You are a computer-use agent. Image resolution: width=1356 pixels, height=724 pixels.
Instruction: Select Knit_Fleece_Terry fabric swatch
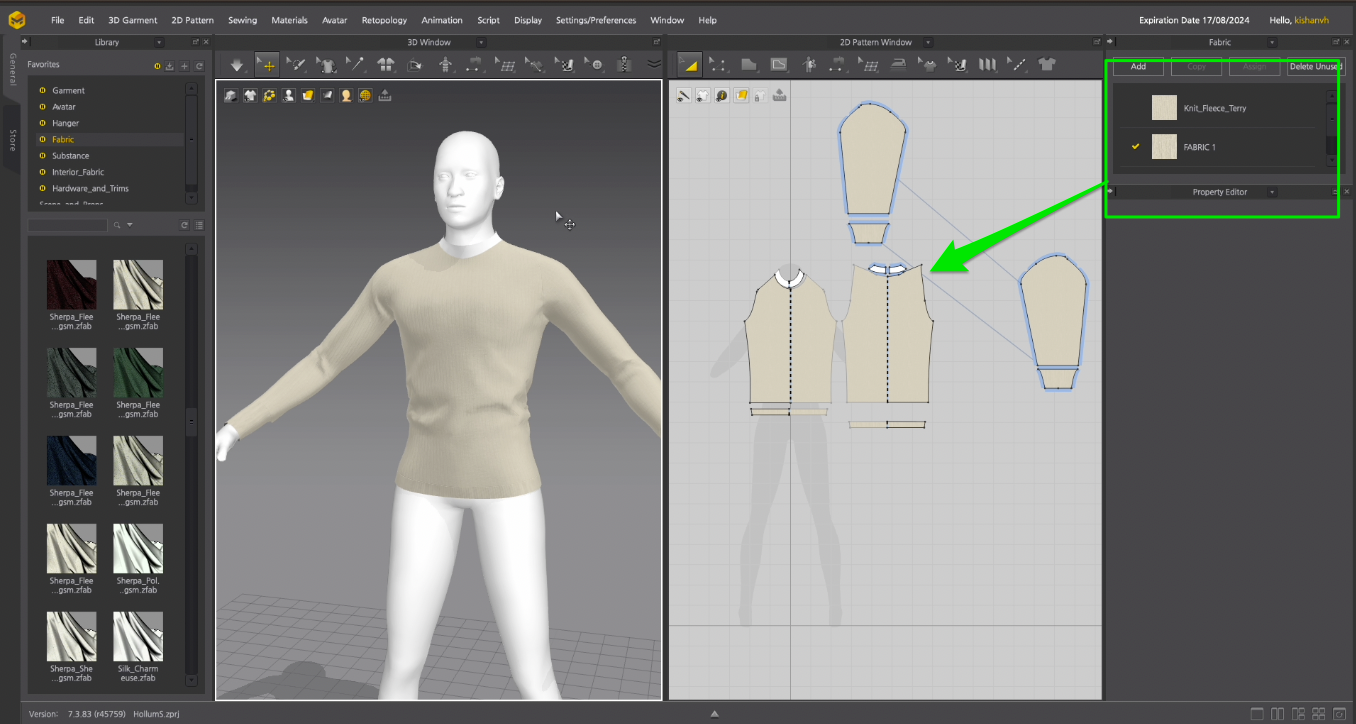click(x=1164, y=108)
